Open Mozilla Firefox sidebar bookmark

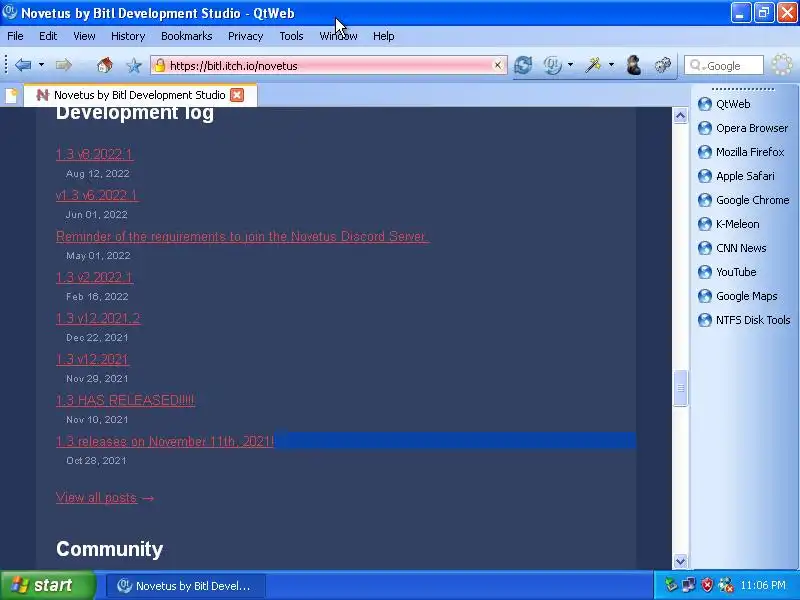click(741, 152)
